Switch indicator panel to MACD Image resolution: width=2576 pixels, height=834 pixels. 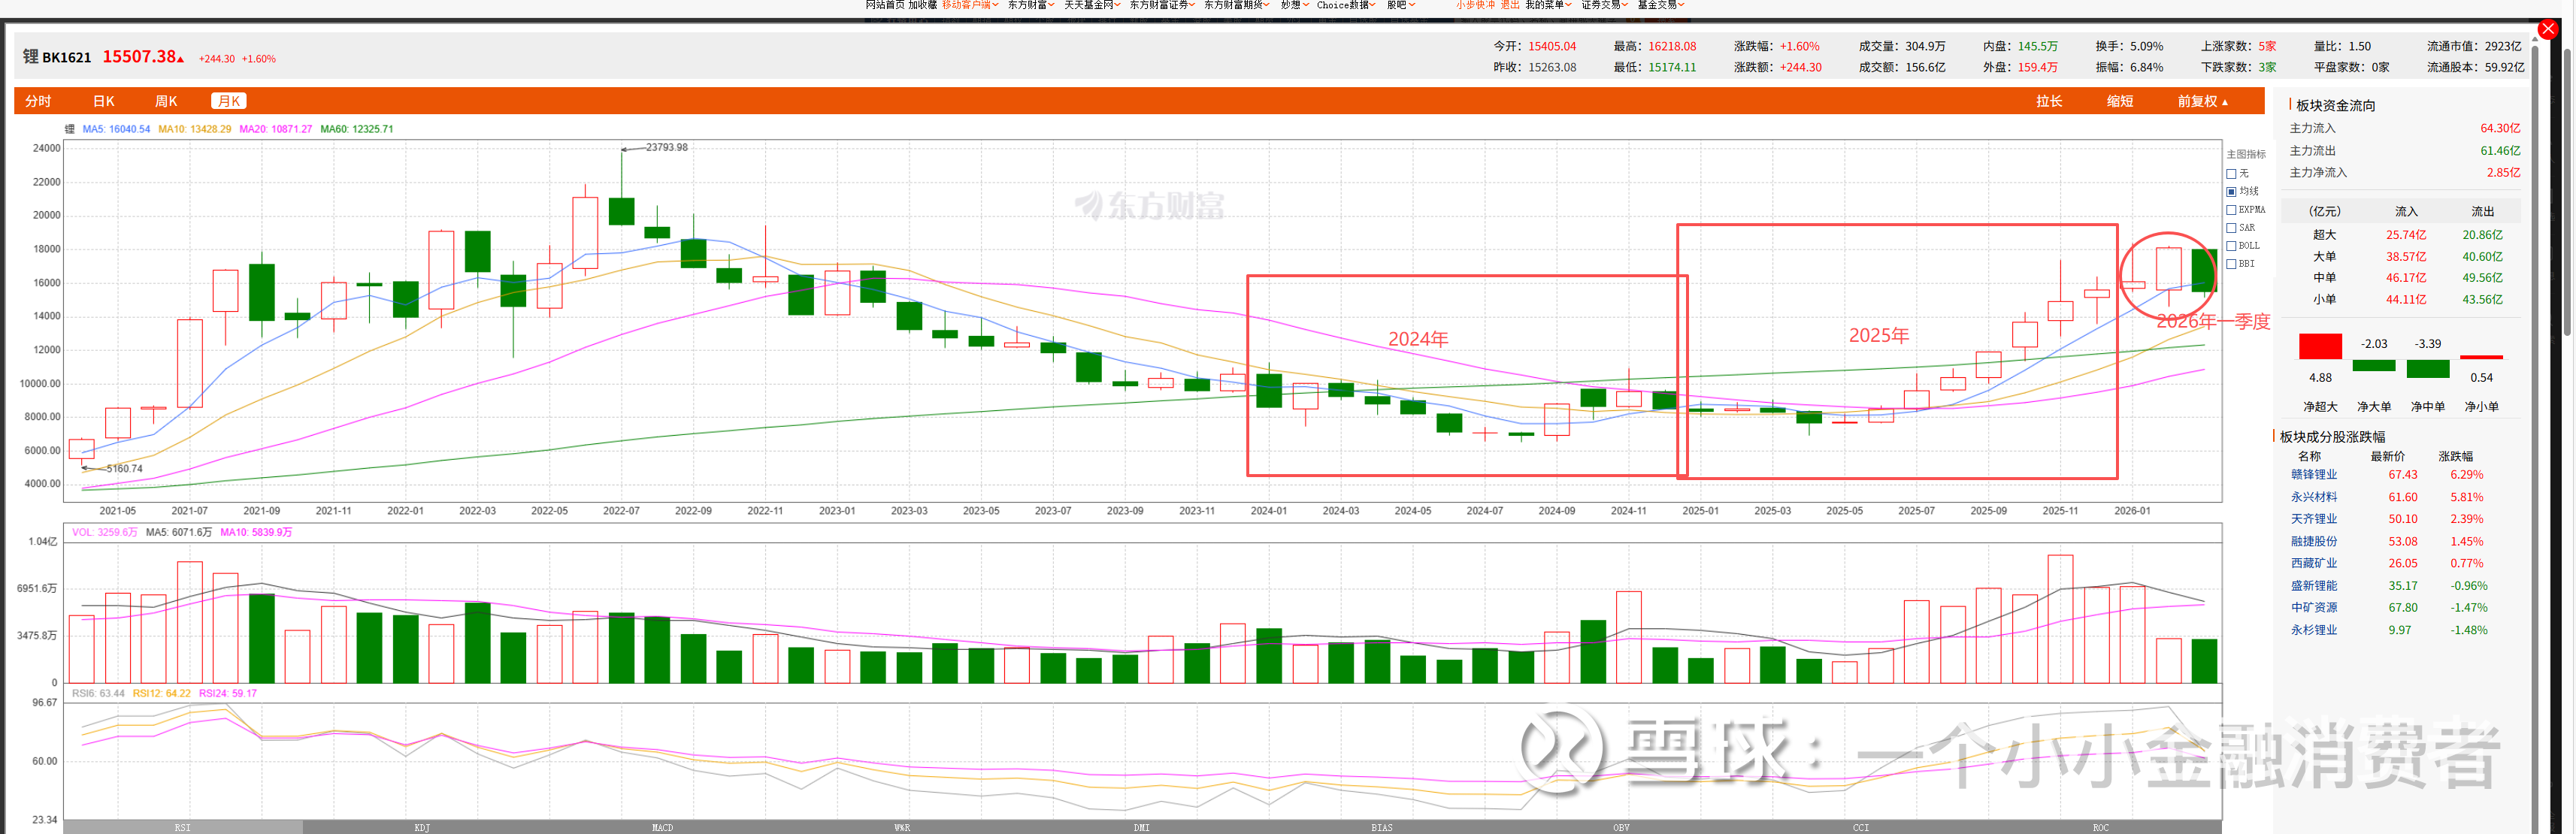click(662, 827)
